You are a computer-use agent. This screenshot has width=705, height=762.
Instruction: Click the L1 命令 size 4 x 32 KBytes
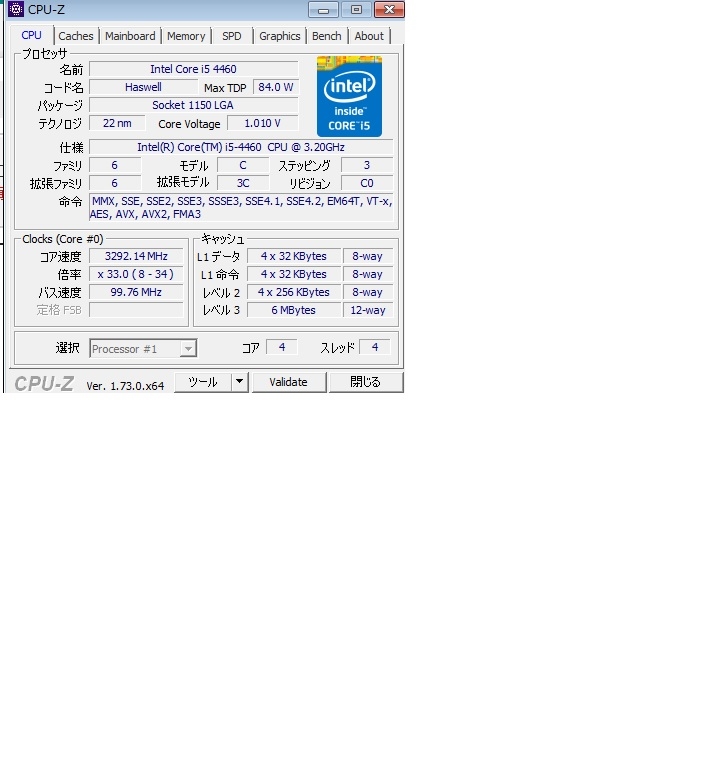293,274
